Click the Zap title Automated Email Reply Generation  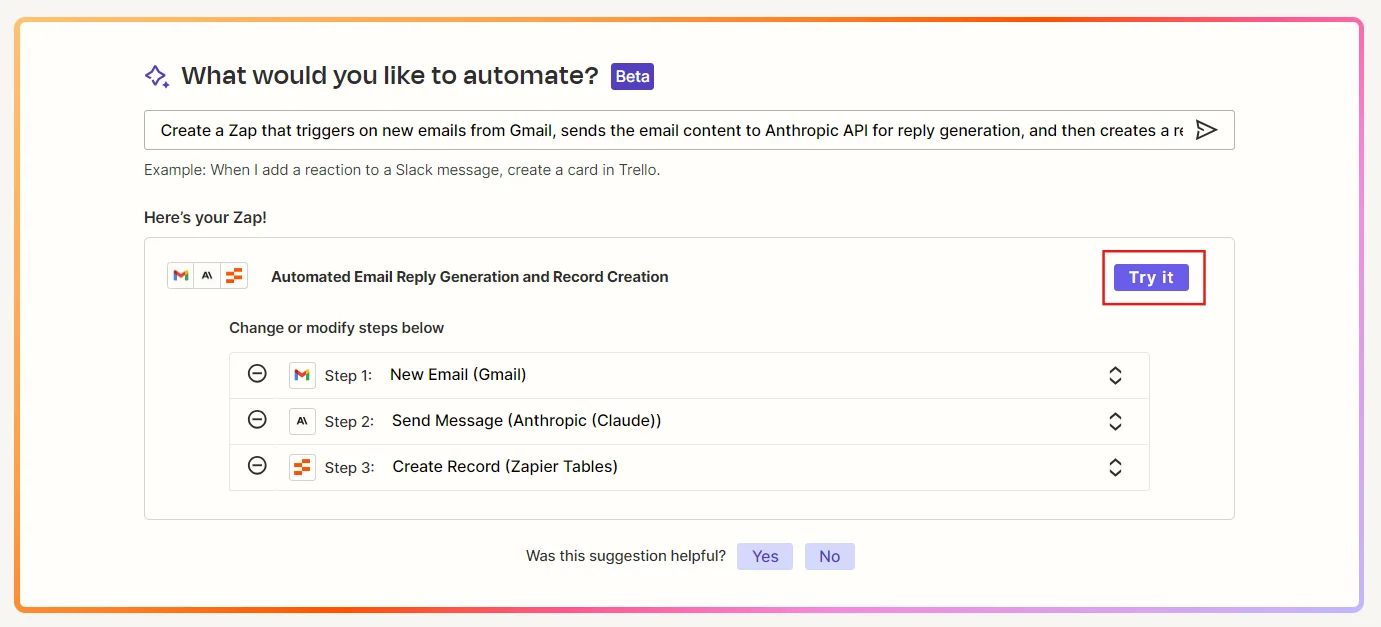(470, 277)
